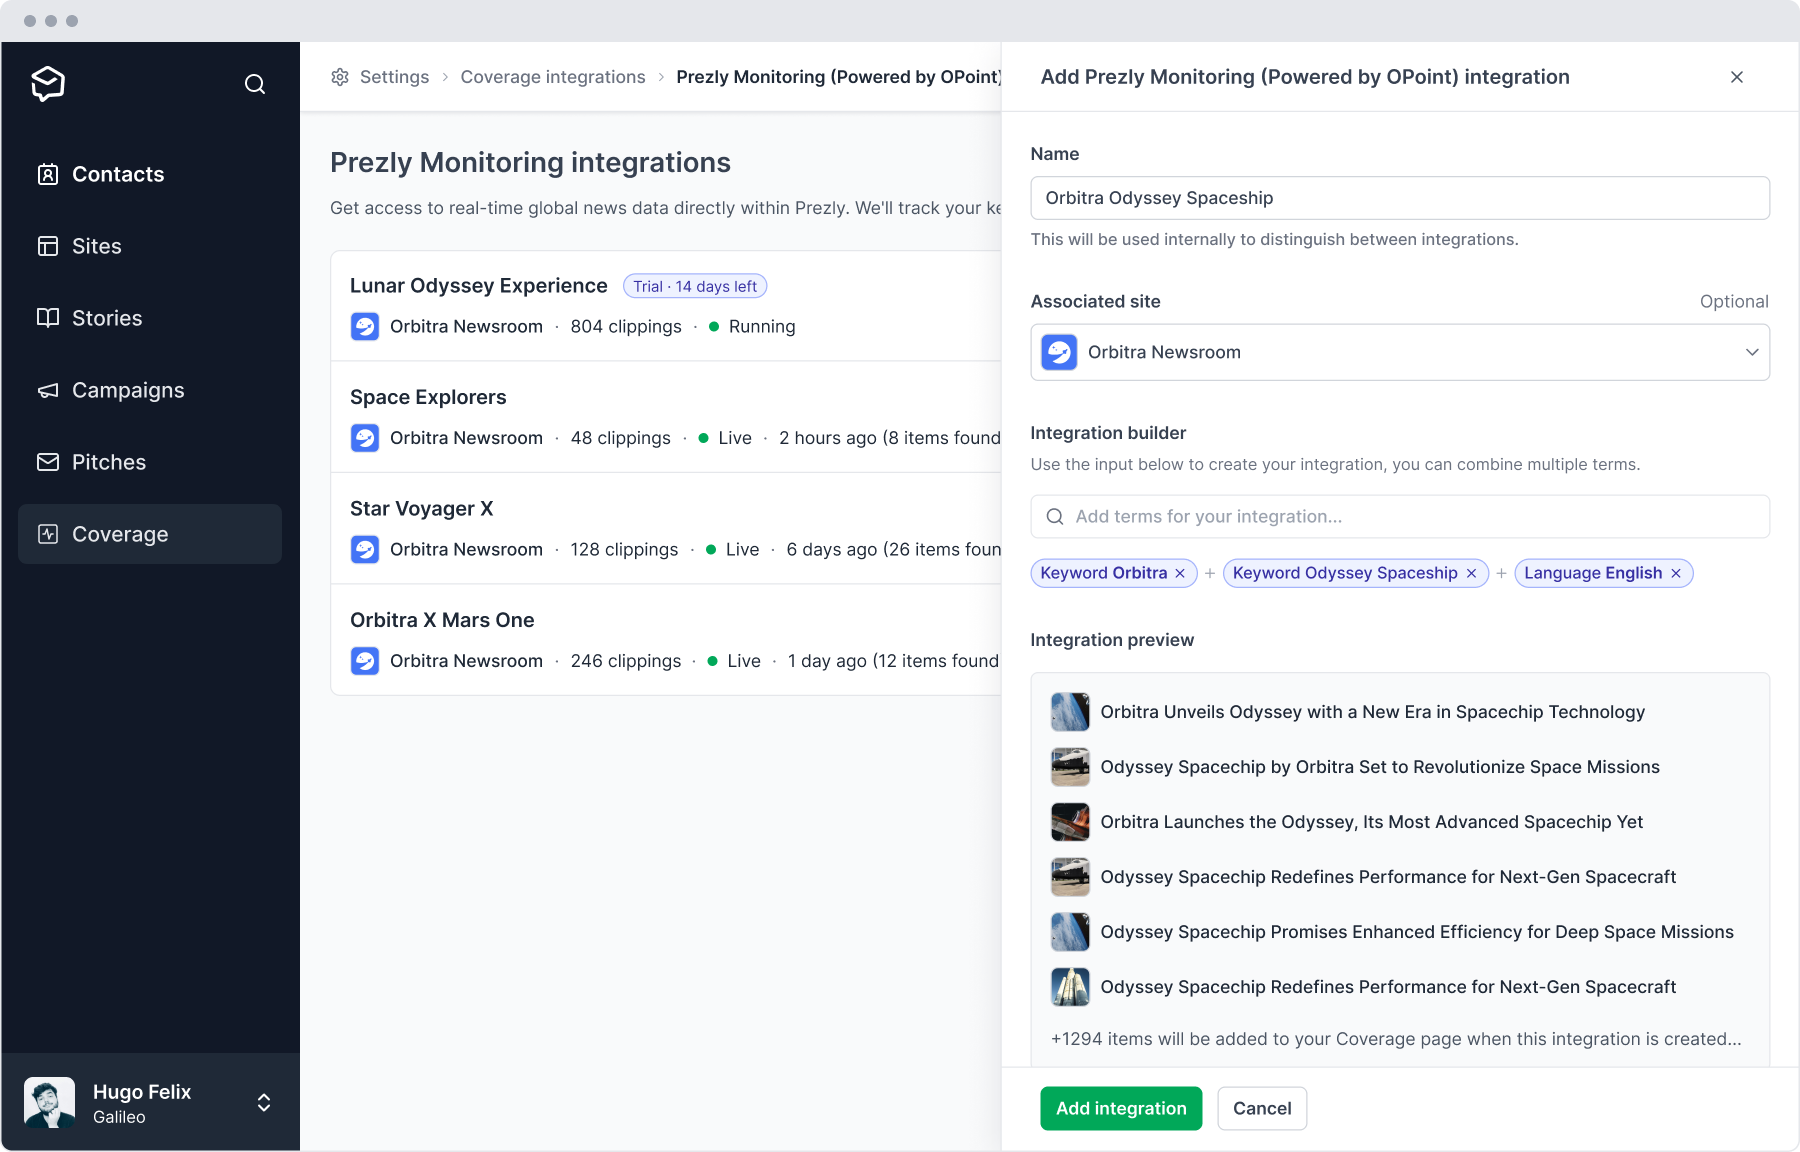The height and width of the screenshot is (1152, 1800).
Task: Go to Campaigns section
Action: [128, 390]
